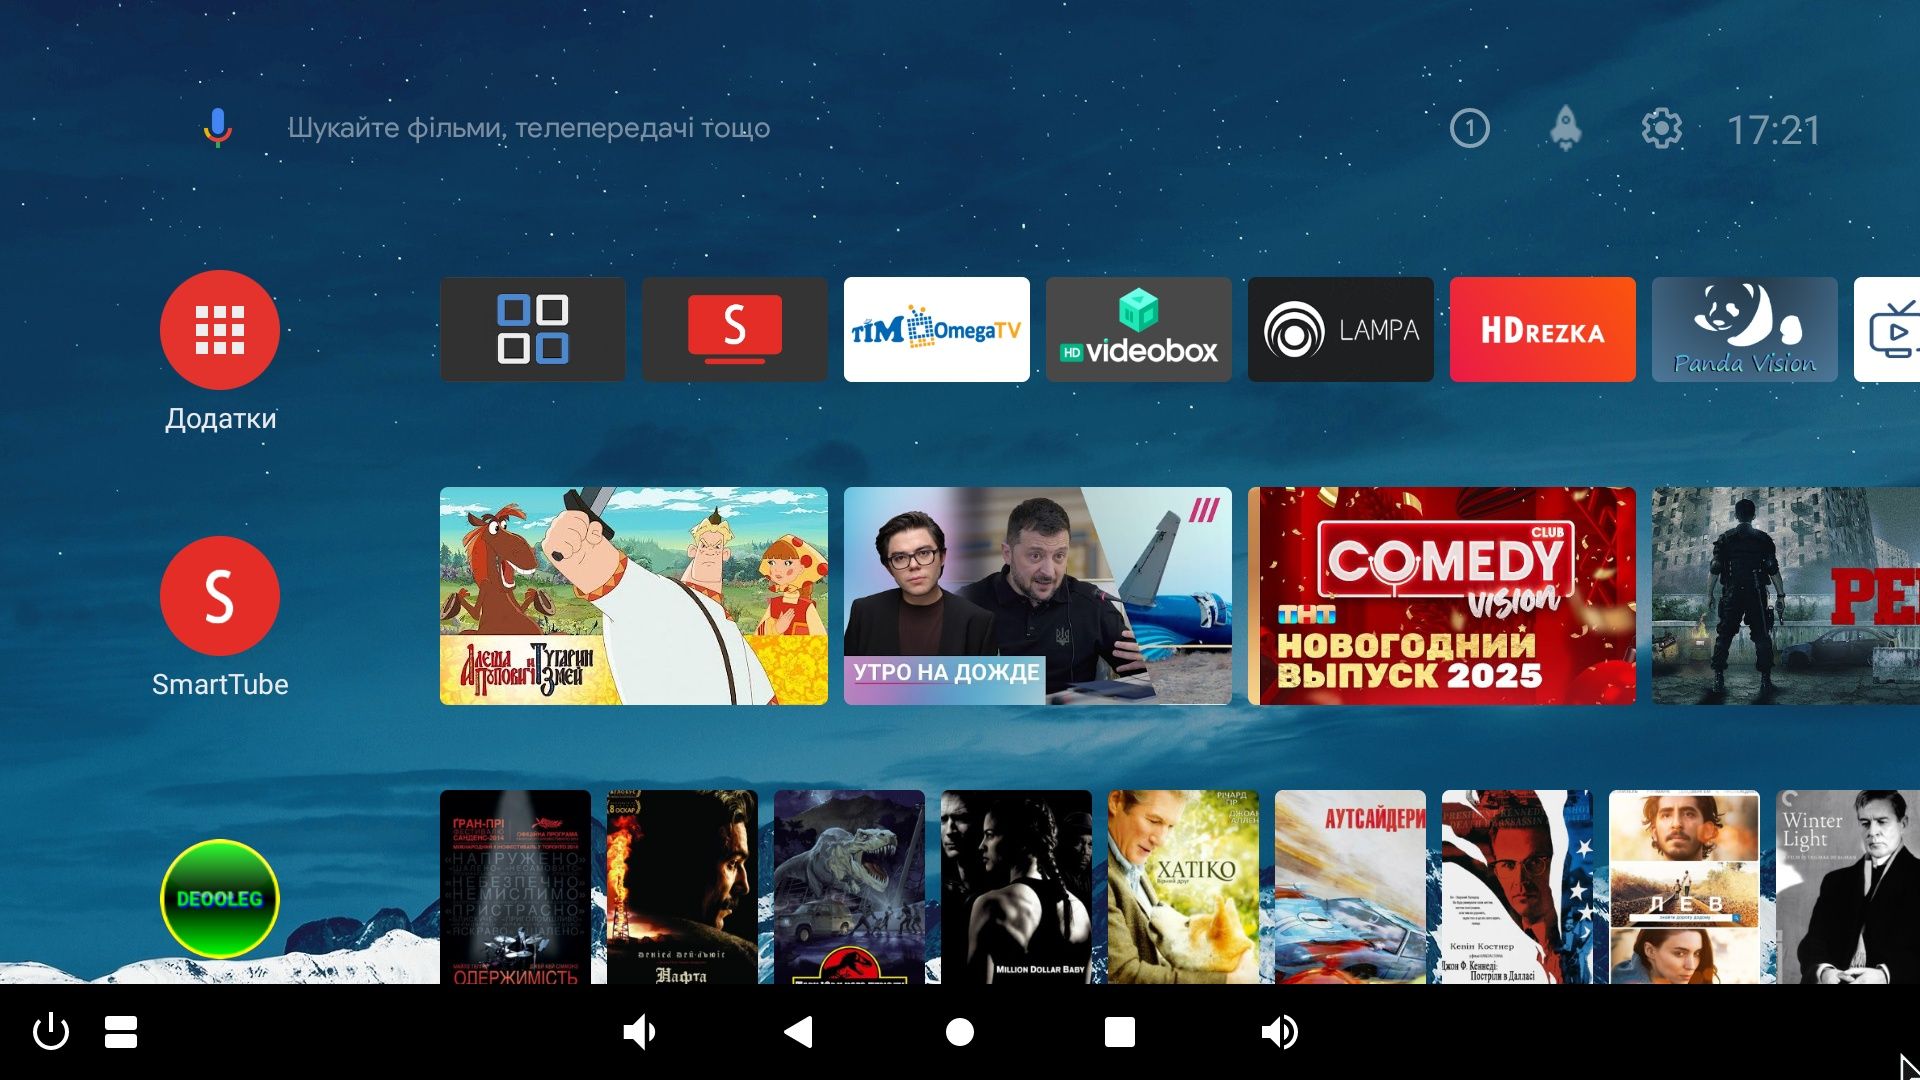
Task: Open the settings gear icon
Action: (x=1661, y=128)
